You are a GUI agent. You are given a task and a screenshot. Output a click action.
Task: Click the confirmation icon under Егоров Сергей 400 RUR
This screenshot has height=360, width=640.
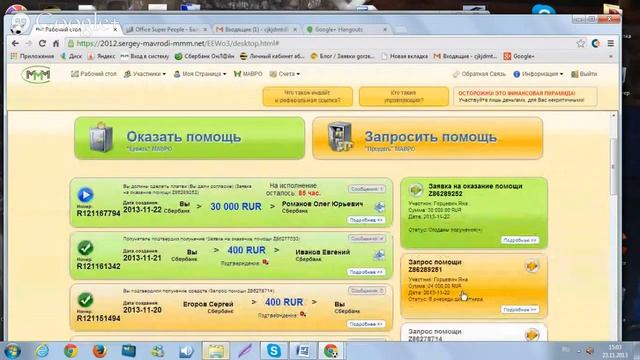point(303,314)
